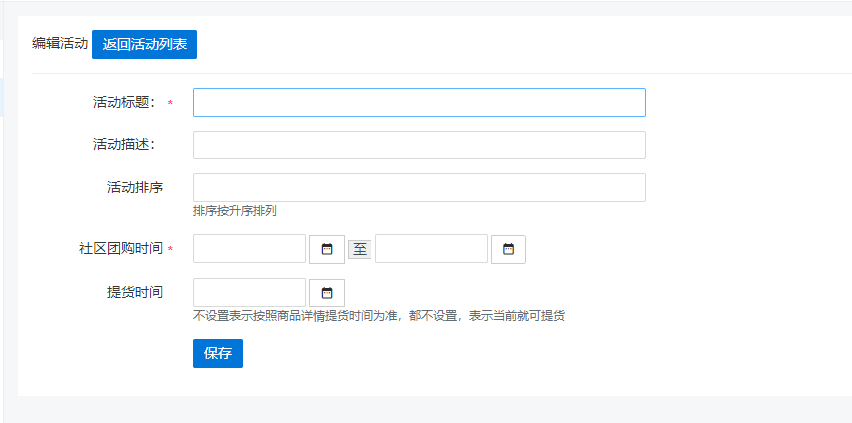852x423 pixels.
Task: Click the 提货时间 date field
Action: (249, 293)
